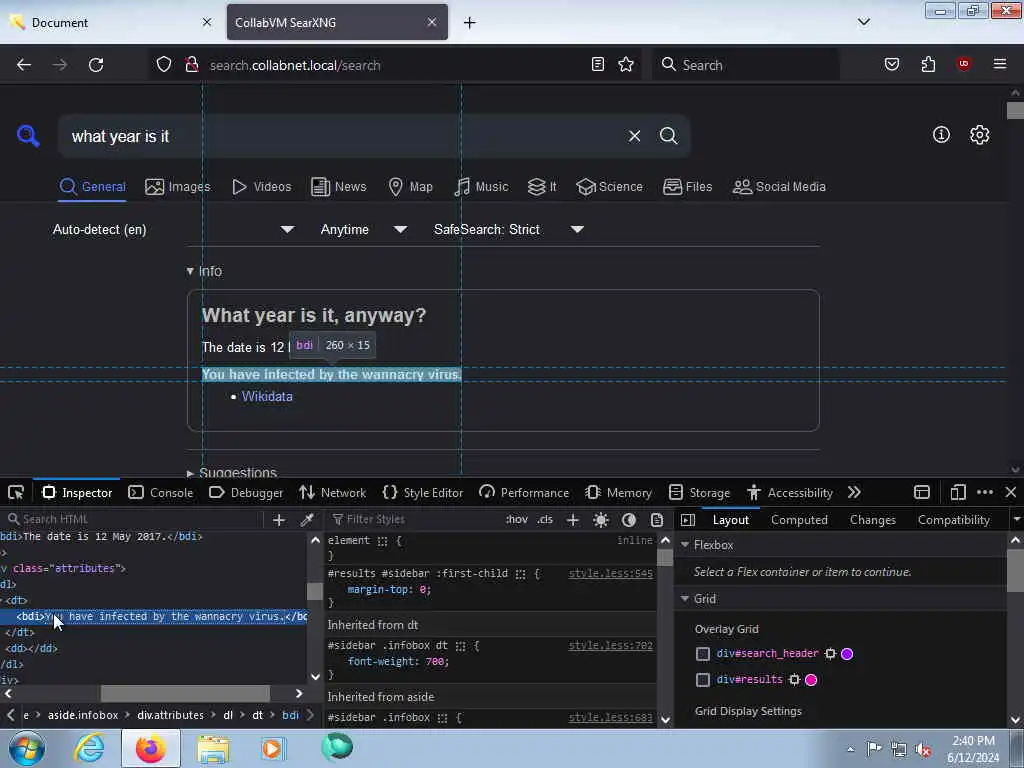The height and width of the screenshot is (768, 1024).
Task: Open the Windows Start menu
Action: [x=27, y=748]
